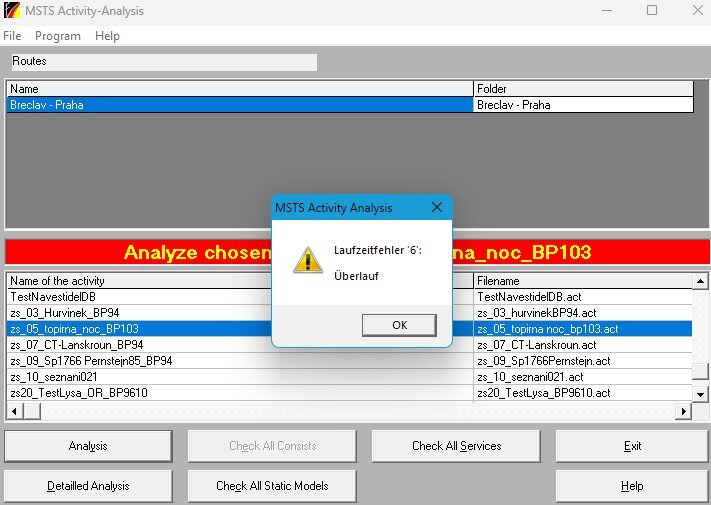711x505 pixels.
Task: Open the Help menu
Action: 107,36
